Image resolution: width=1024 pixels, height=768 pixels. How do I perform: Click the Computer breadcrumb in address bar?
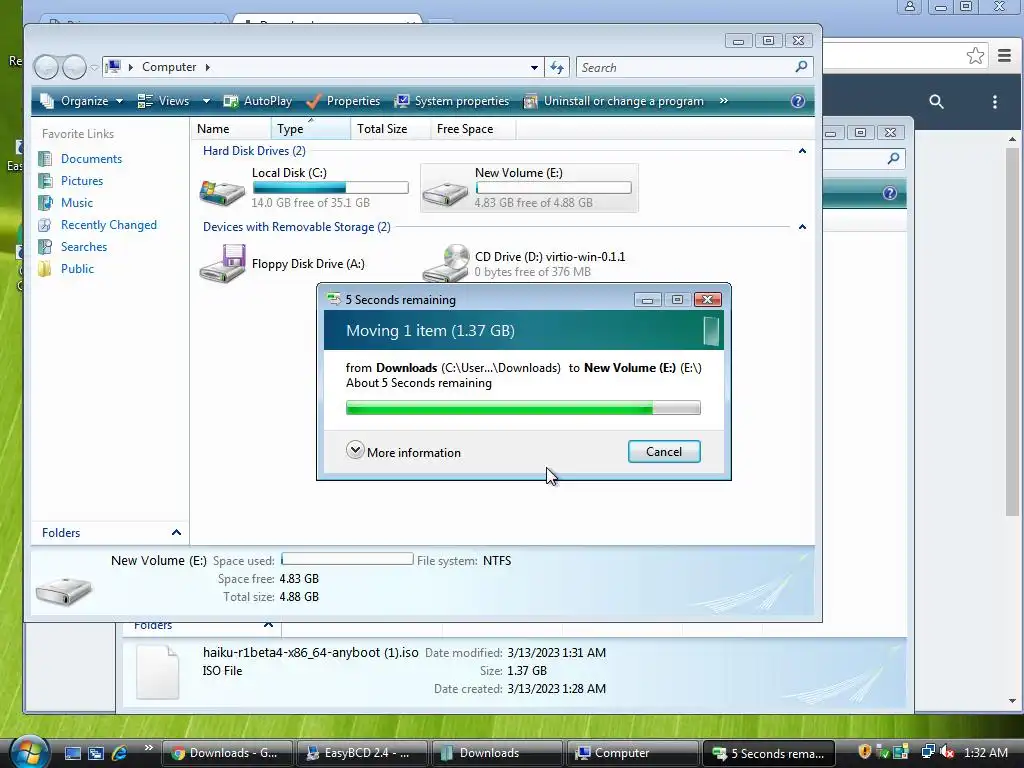(x=168, y=67)
